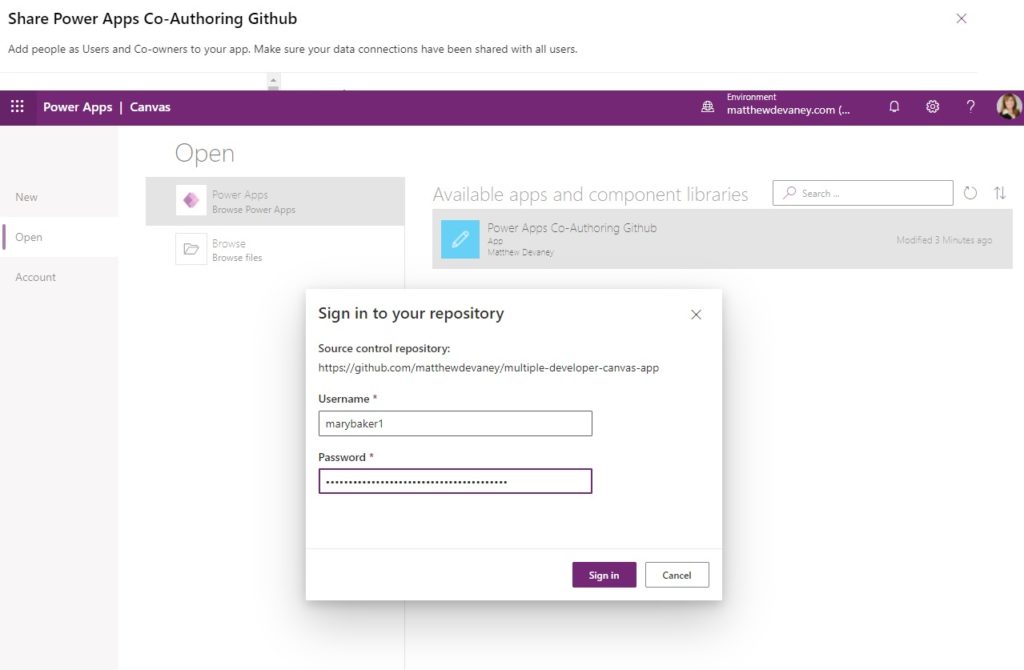The width and height of the screenshot is (1024, 670).
Task: Refresh the apps list with circular arrow icon
Action: pos(970,192)
